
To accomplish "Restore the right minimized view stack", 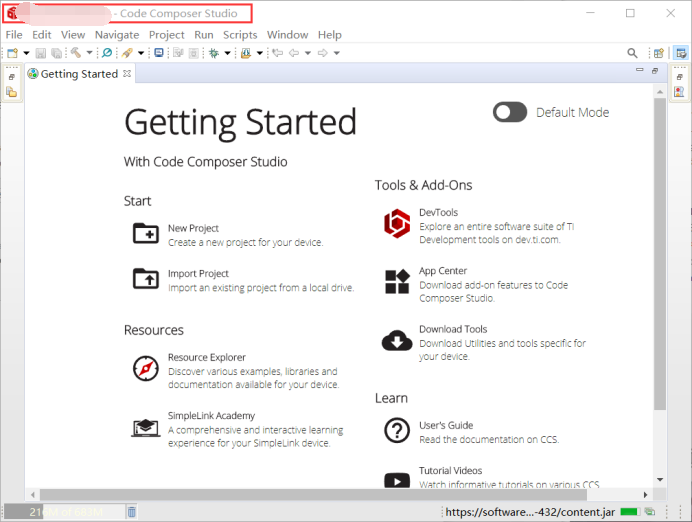I will click(x=679, y=77).
